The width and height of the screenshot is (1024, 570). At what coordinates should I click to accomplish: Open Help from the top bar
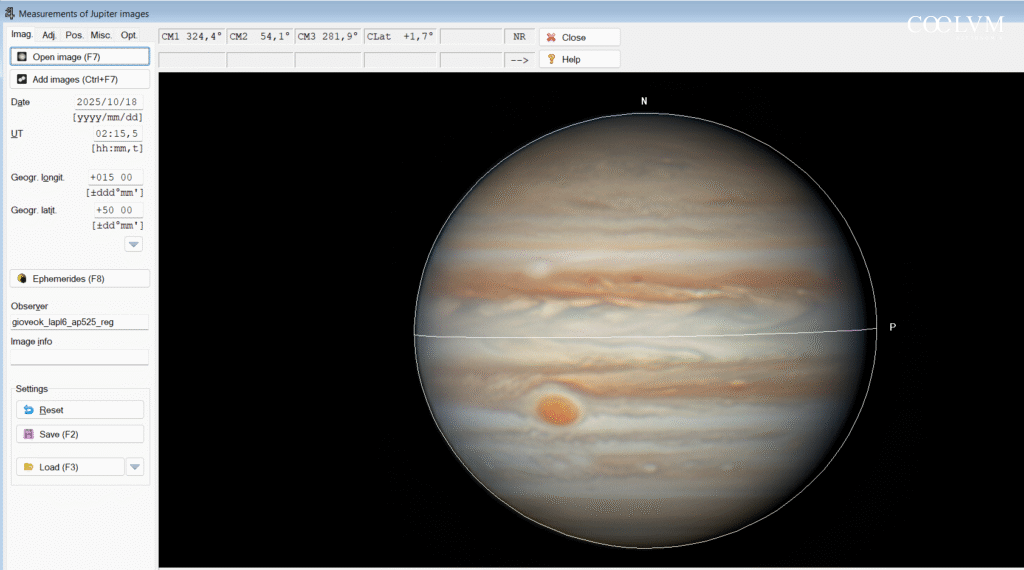pos(580,59)
